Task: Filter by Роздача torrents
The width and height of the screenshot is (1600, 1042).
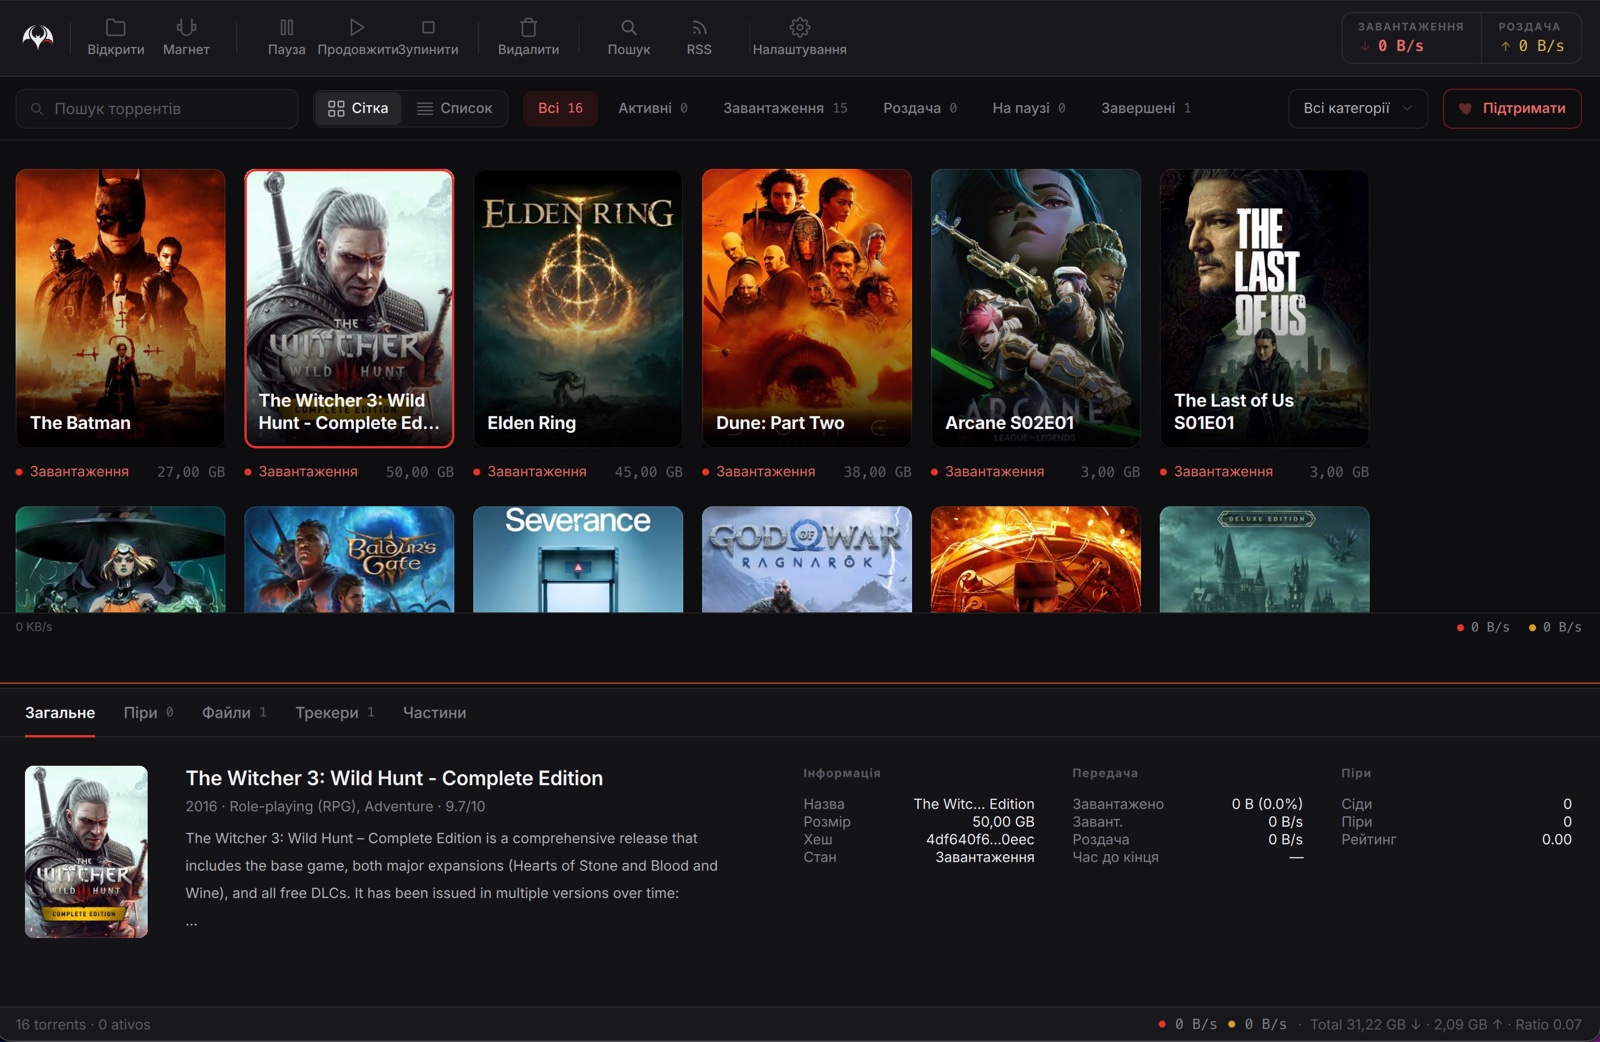Action: pyautogui.click(x=920, y=108)
